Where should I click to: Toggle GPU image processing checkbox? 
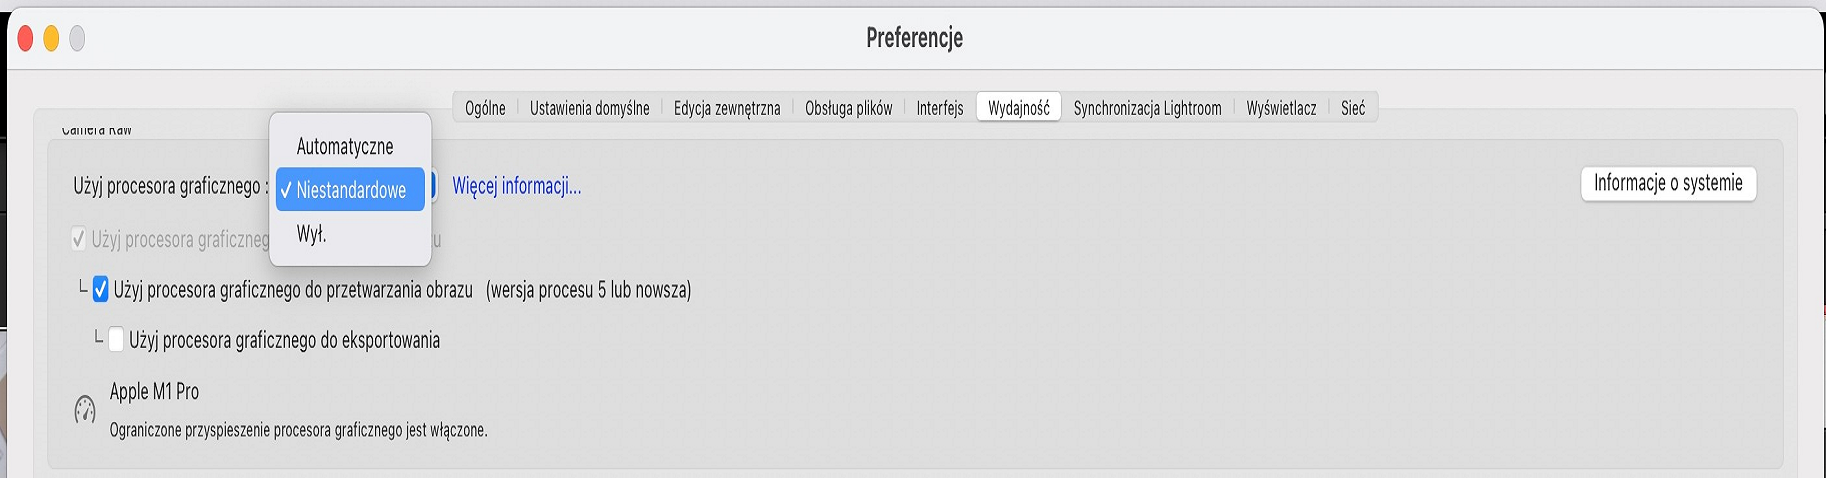tap(101, 290)
